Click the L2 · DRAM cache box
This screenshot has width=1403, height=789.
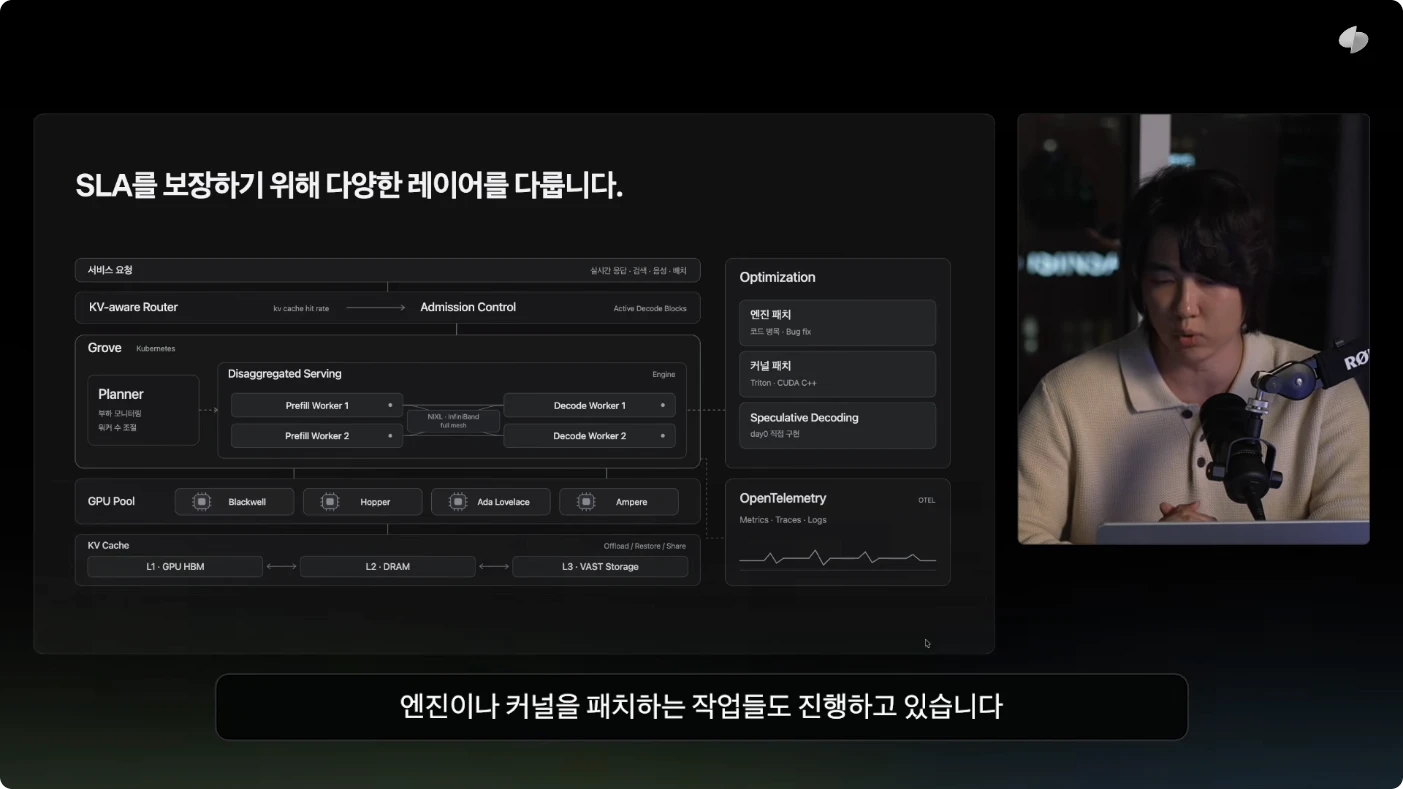tap(388, 567)
